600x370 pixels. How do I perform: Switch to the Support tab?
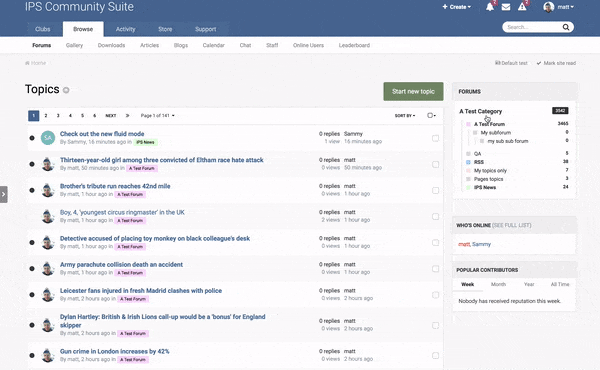pyautogui.click(x=205, y=29)
